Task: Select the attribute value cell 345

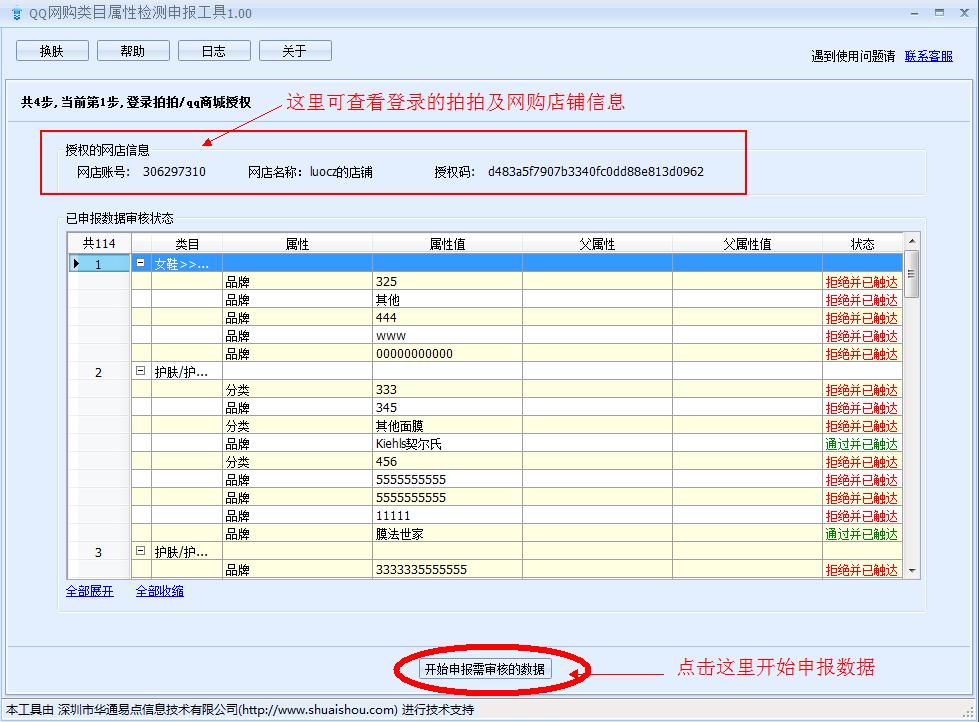Action: (x=447, y=408)
